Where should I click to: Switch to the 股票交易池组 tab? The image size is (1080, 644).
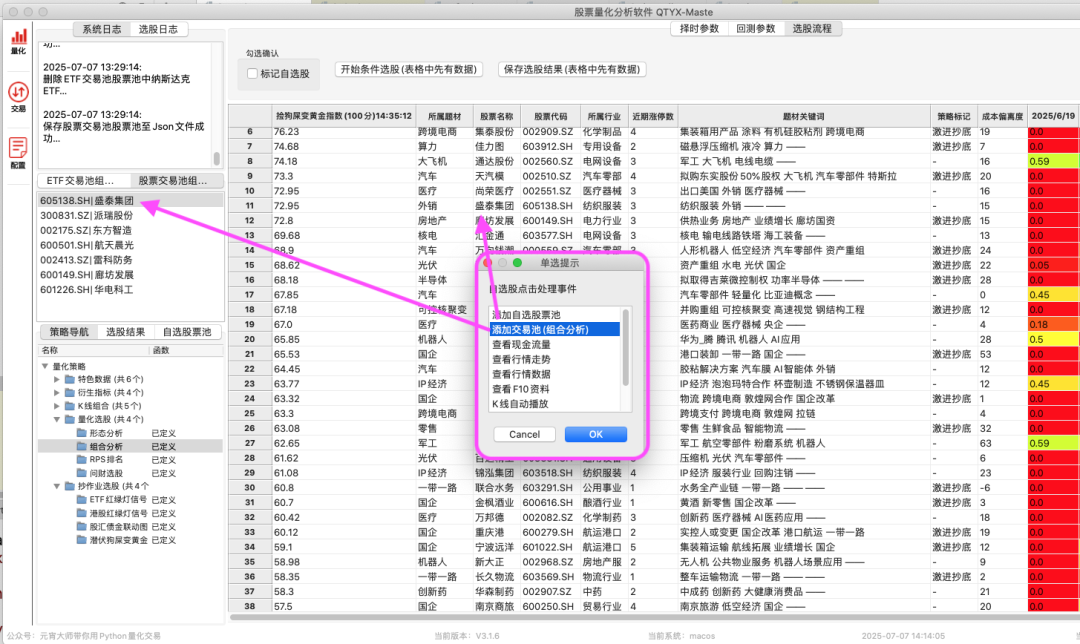176,180
